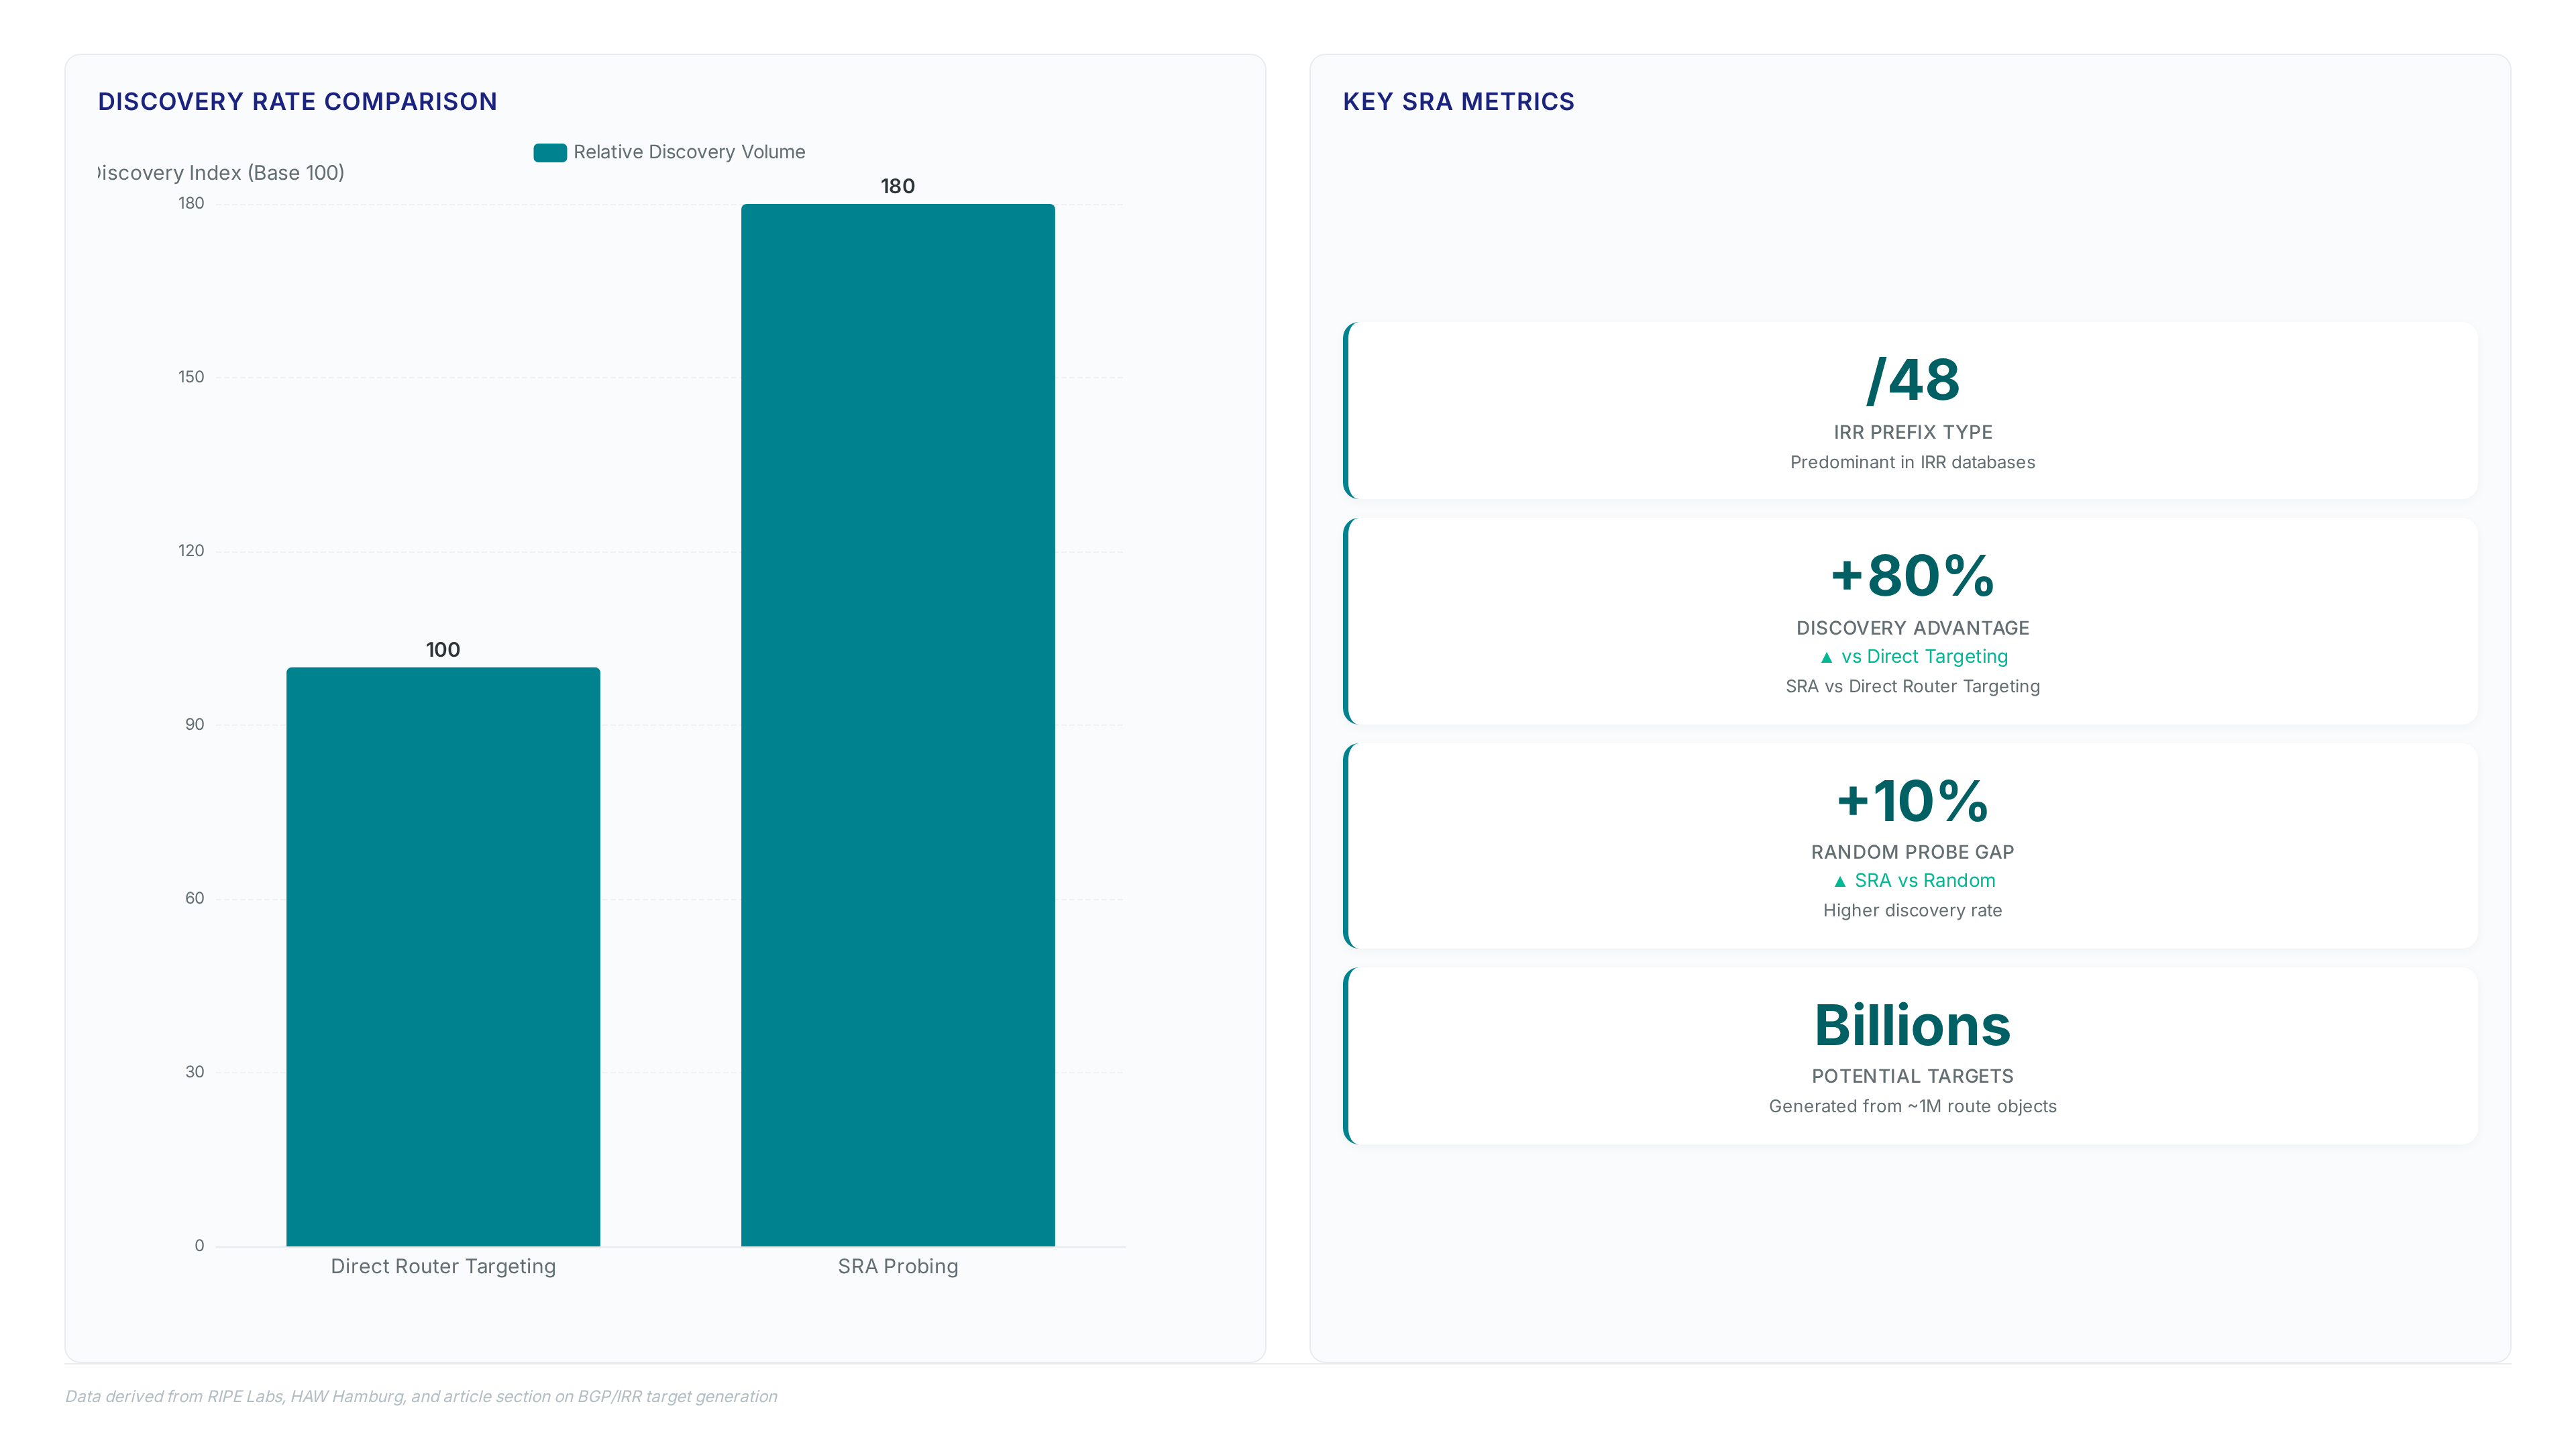Screen dimensions: 2576x1449
Task: Click the 60 y-axis tick label
Action: pyautogui.click(x=194, y=898)
